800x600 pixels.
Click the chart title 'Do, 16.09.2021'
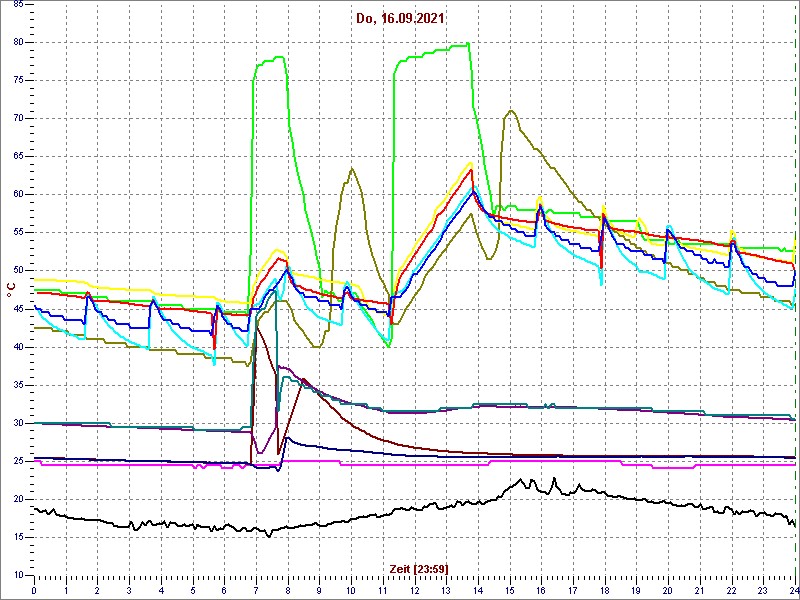point(401,19)
